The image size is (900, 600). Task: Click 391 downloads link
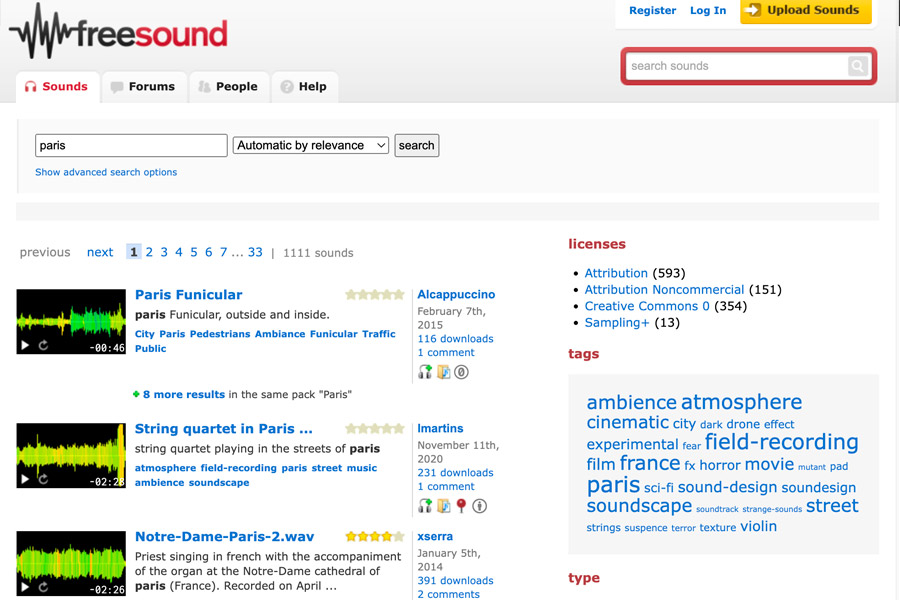456,580
